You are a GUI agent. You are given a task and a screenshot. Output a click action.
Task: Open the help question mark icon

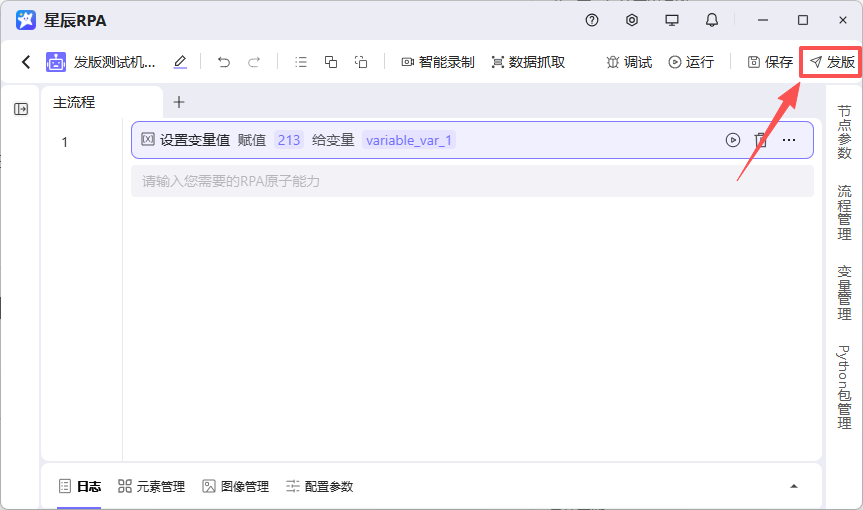click(592, 20)
